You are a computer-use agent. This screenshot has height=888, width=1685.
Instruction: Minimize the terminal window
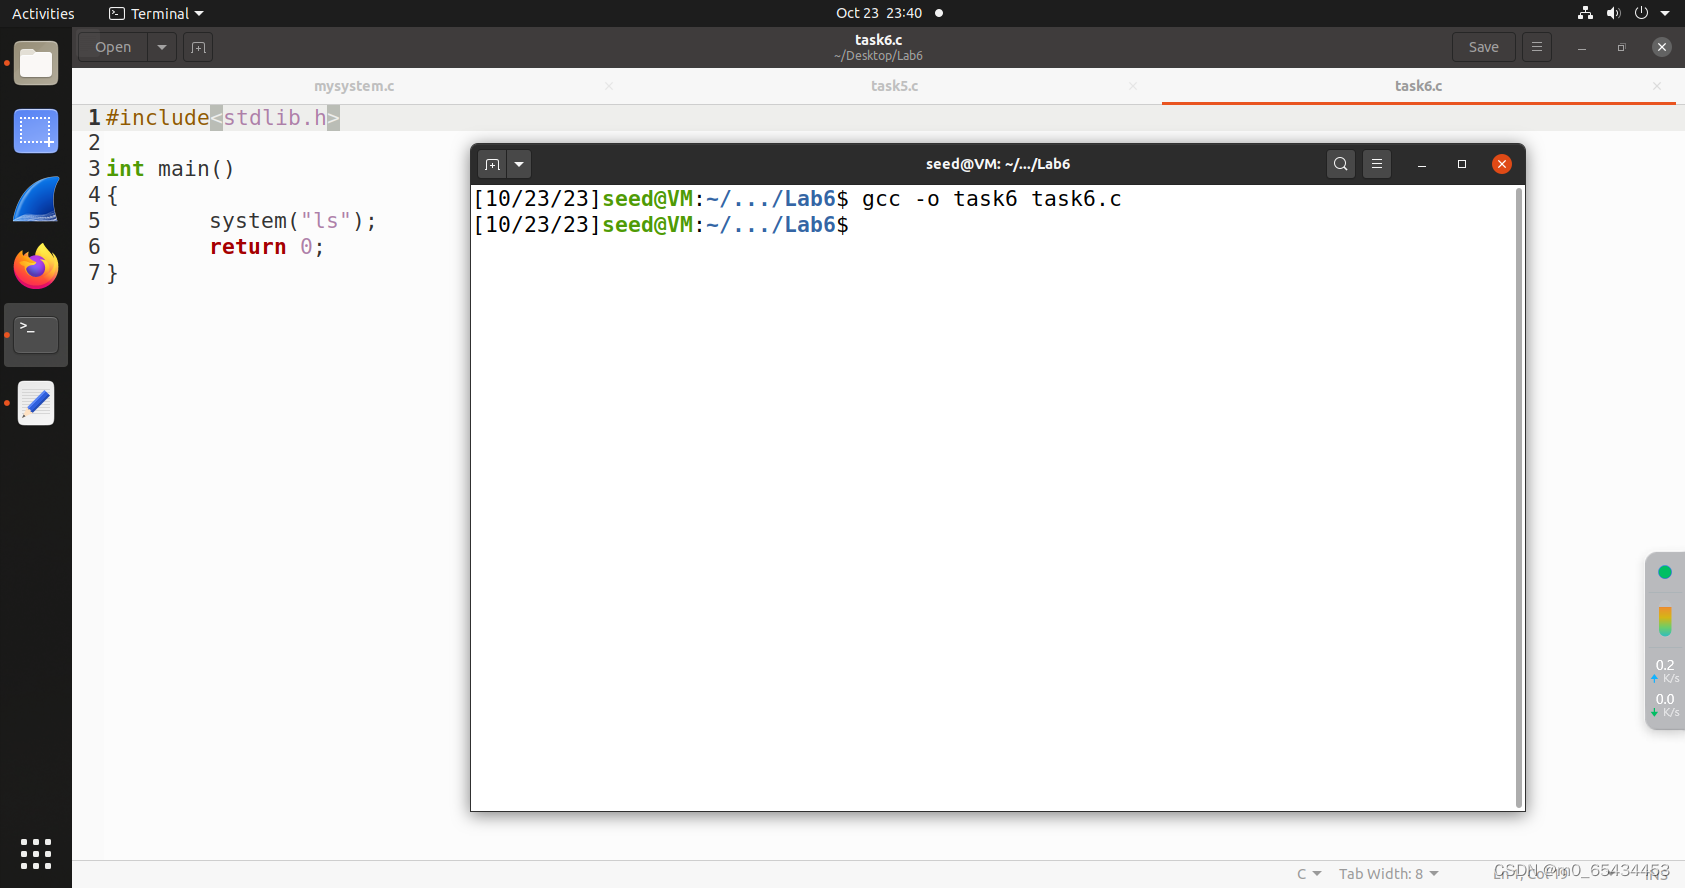click(x=1422, y=164)
